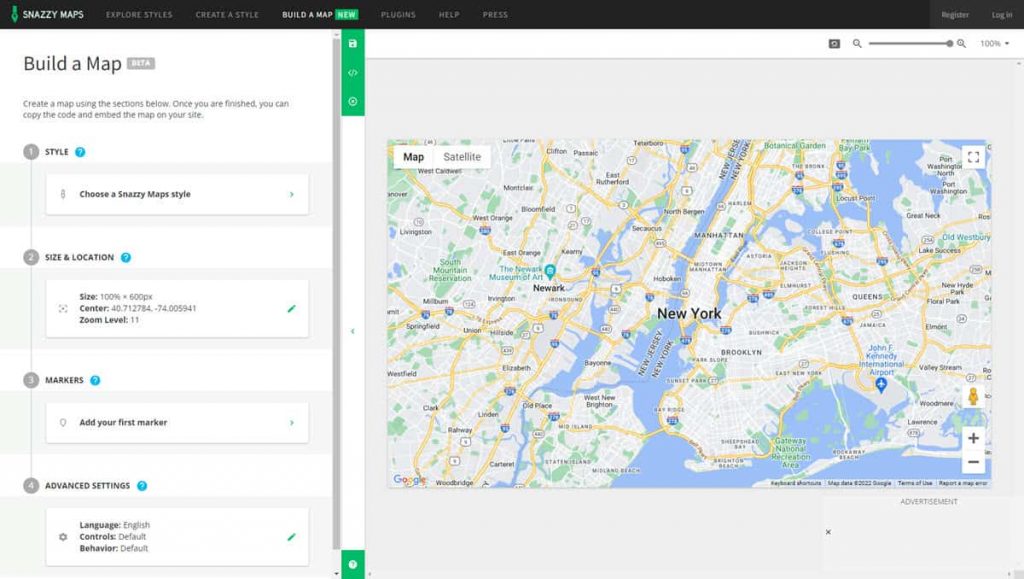Open Explore Styles menu
Image resolution: width=1024 pixels, height=579 pixels.
tap(139, 14)
